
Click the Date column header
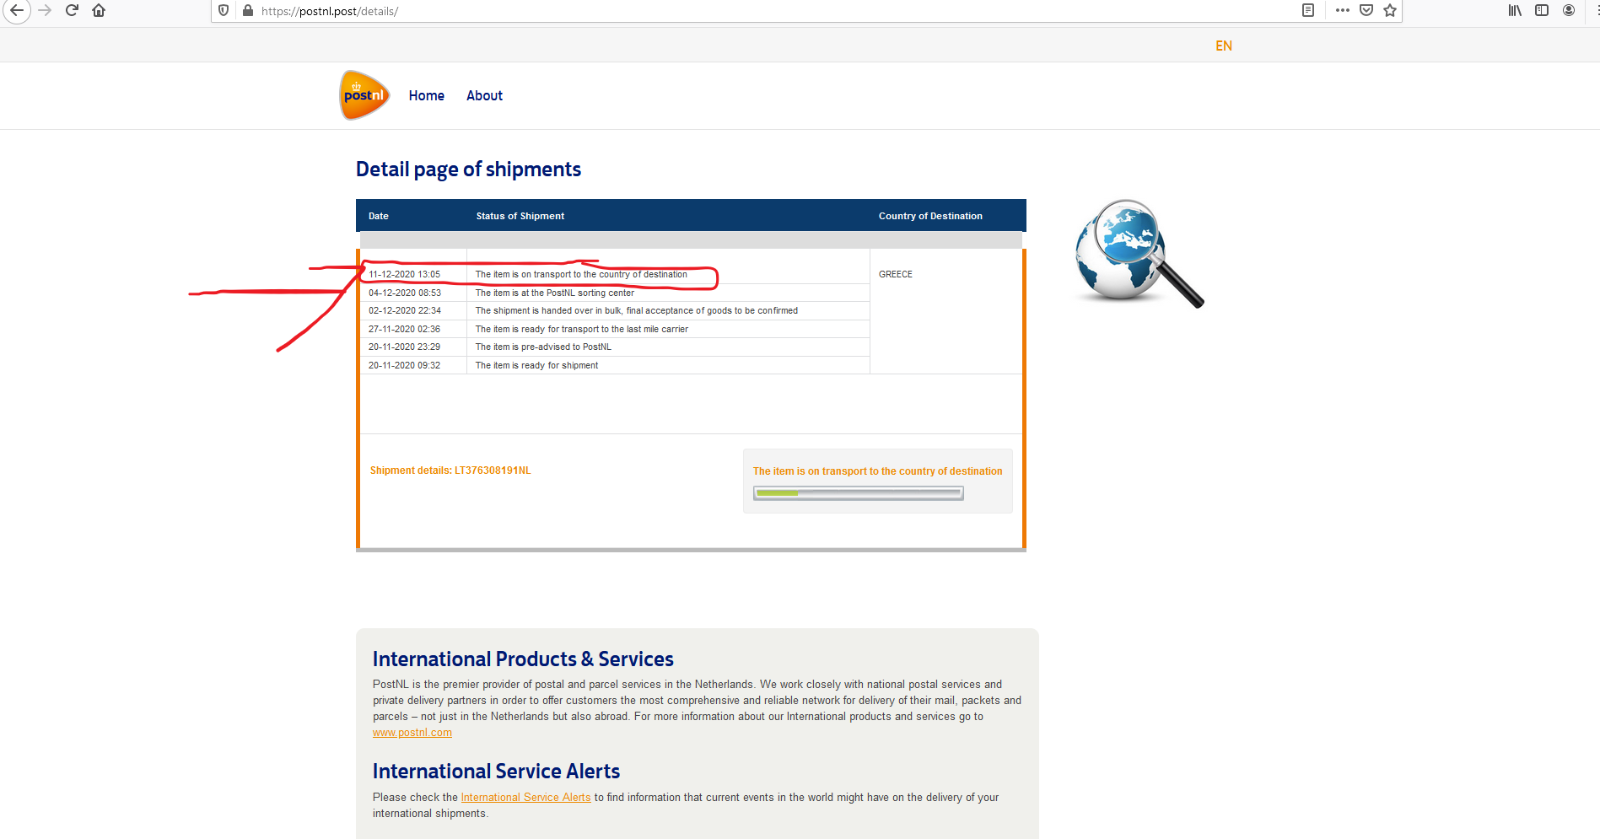tap(378, 216)
